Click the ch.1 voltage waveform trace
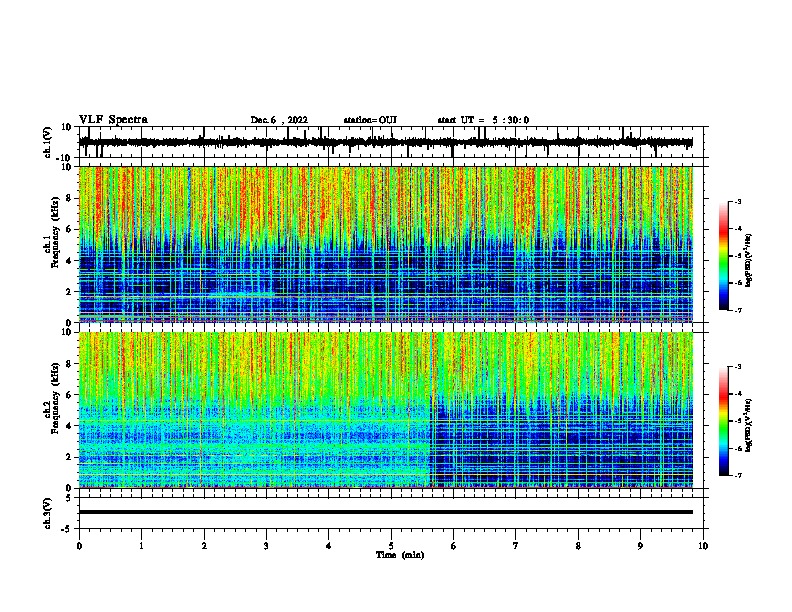This screenshot has width=792, height=612. (386, 142)
